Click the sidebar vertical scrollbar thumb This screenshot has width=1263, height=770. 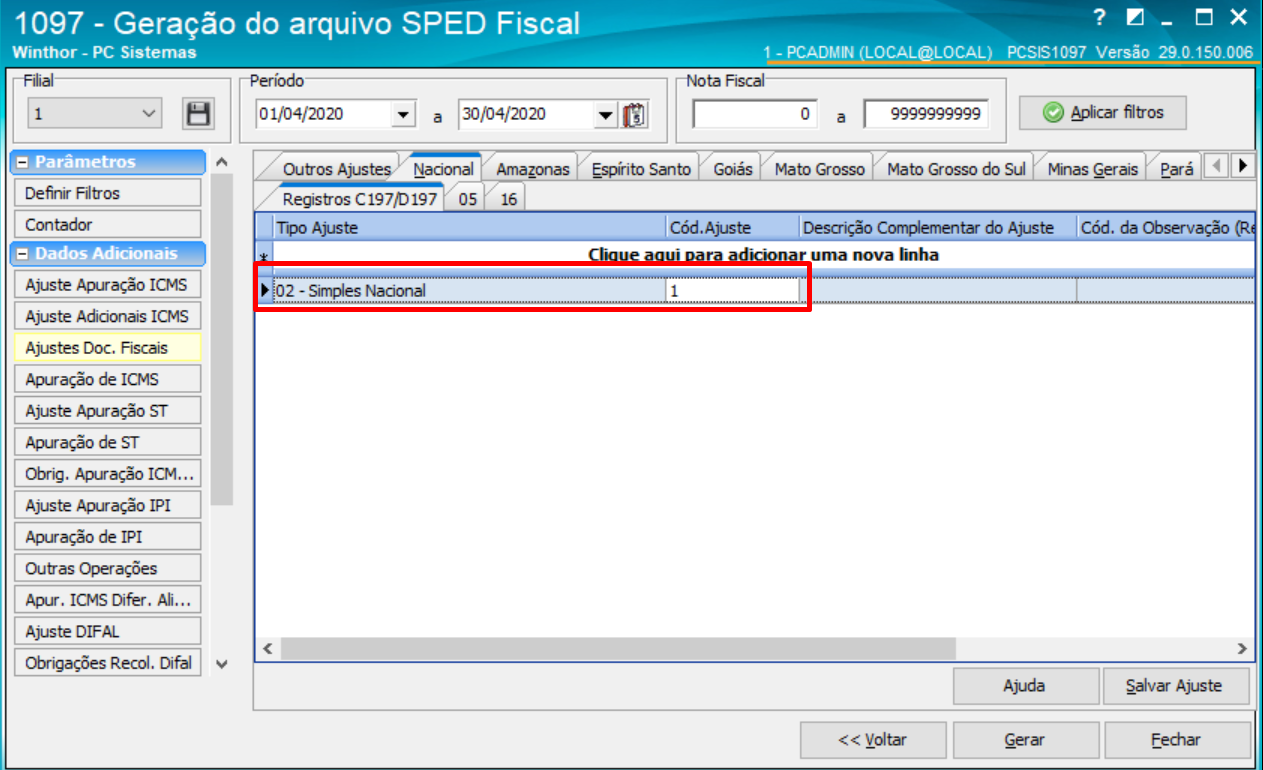tap(222, 340)
